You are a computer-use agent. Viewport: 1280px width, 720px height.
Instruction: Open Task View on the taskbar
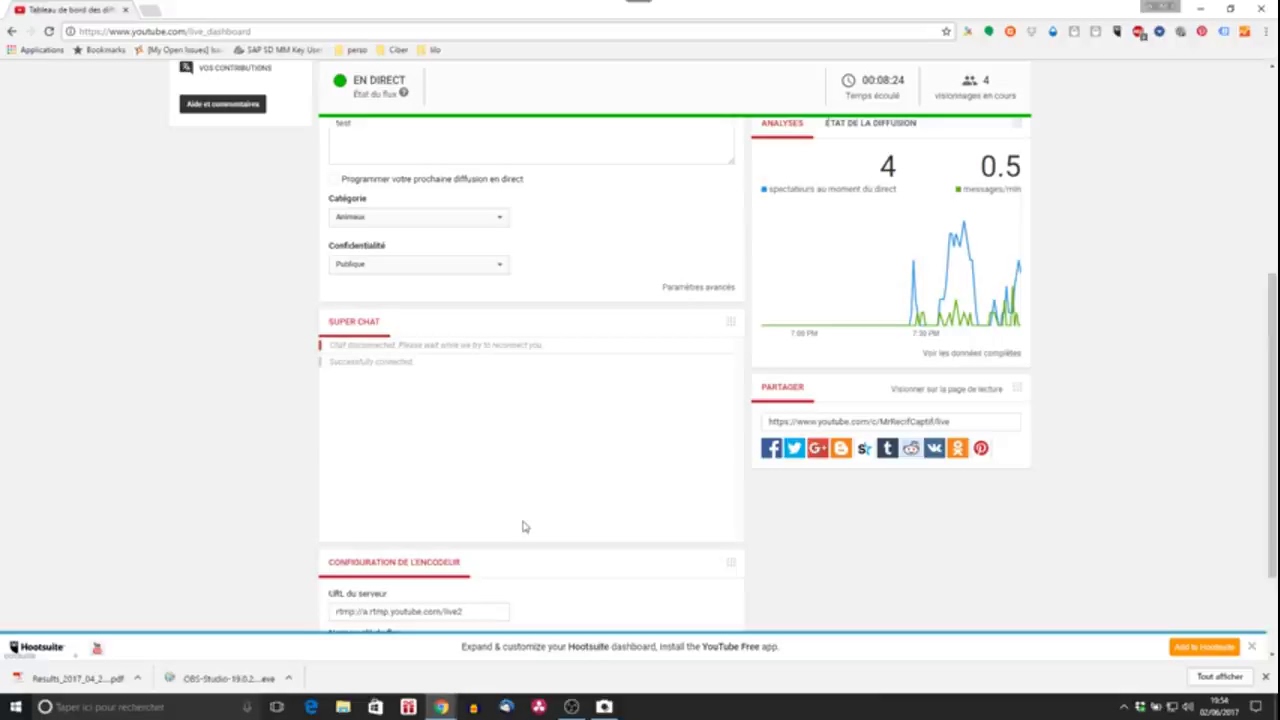click(277, 707)
